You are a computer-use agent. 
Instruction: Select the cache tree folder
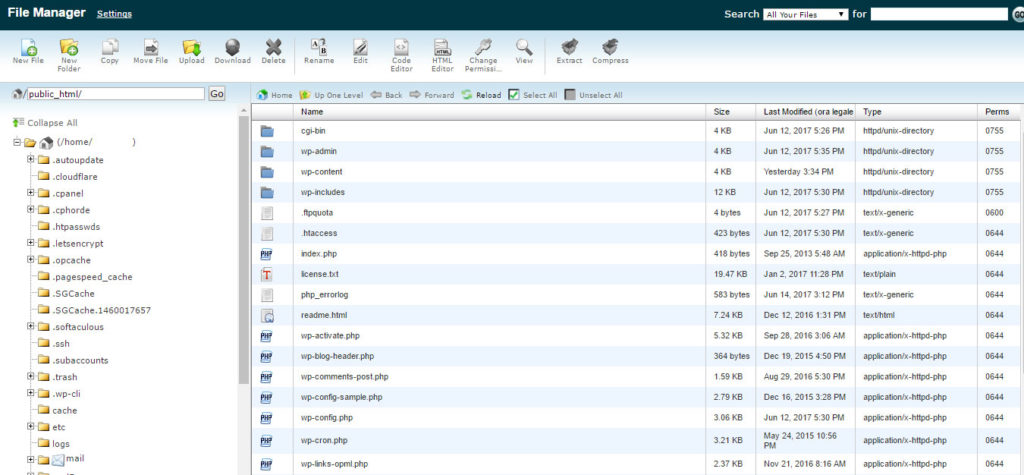point(65,410)
